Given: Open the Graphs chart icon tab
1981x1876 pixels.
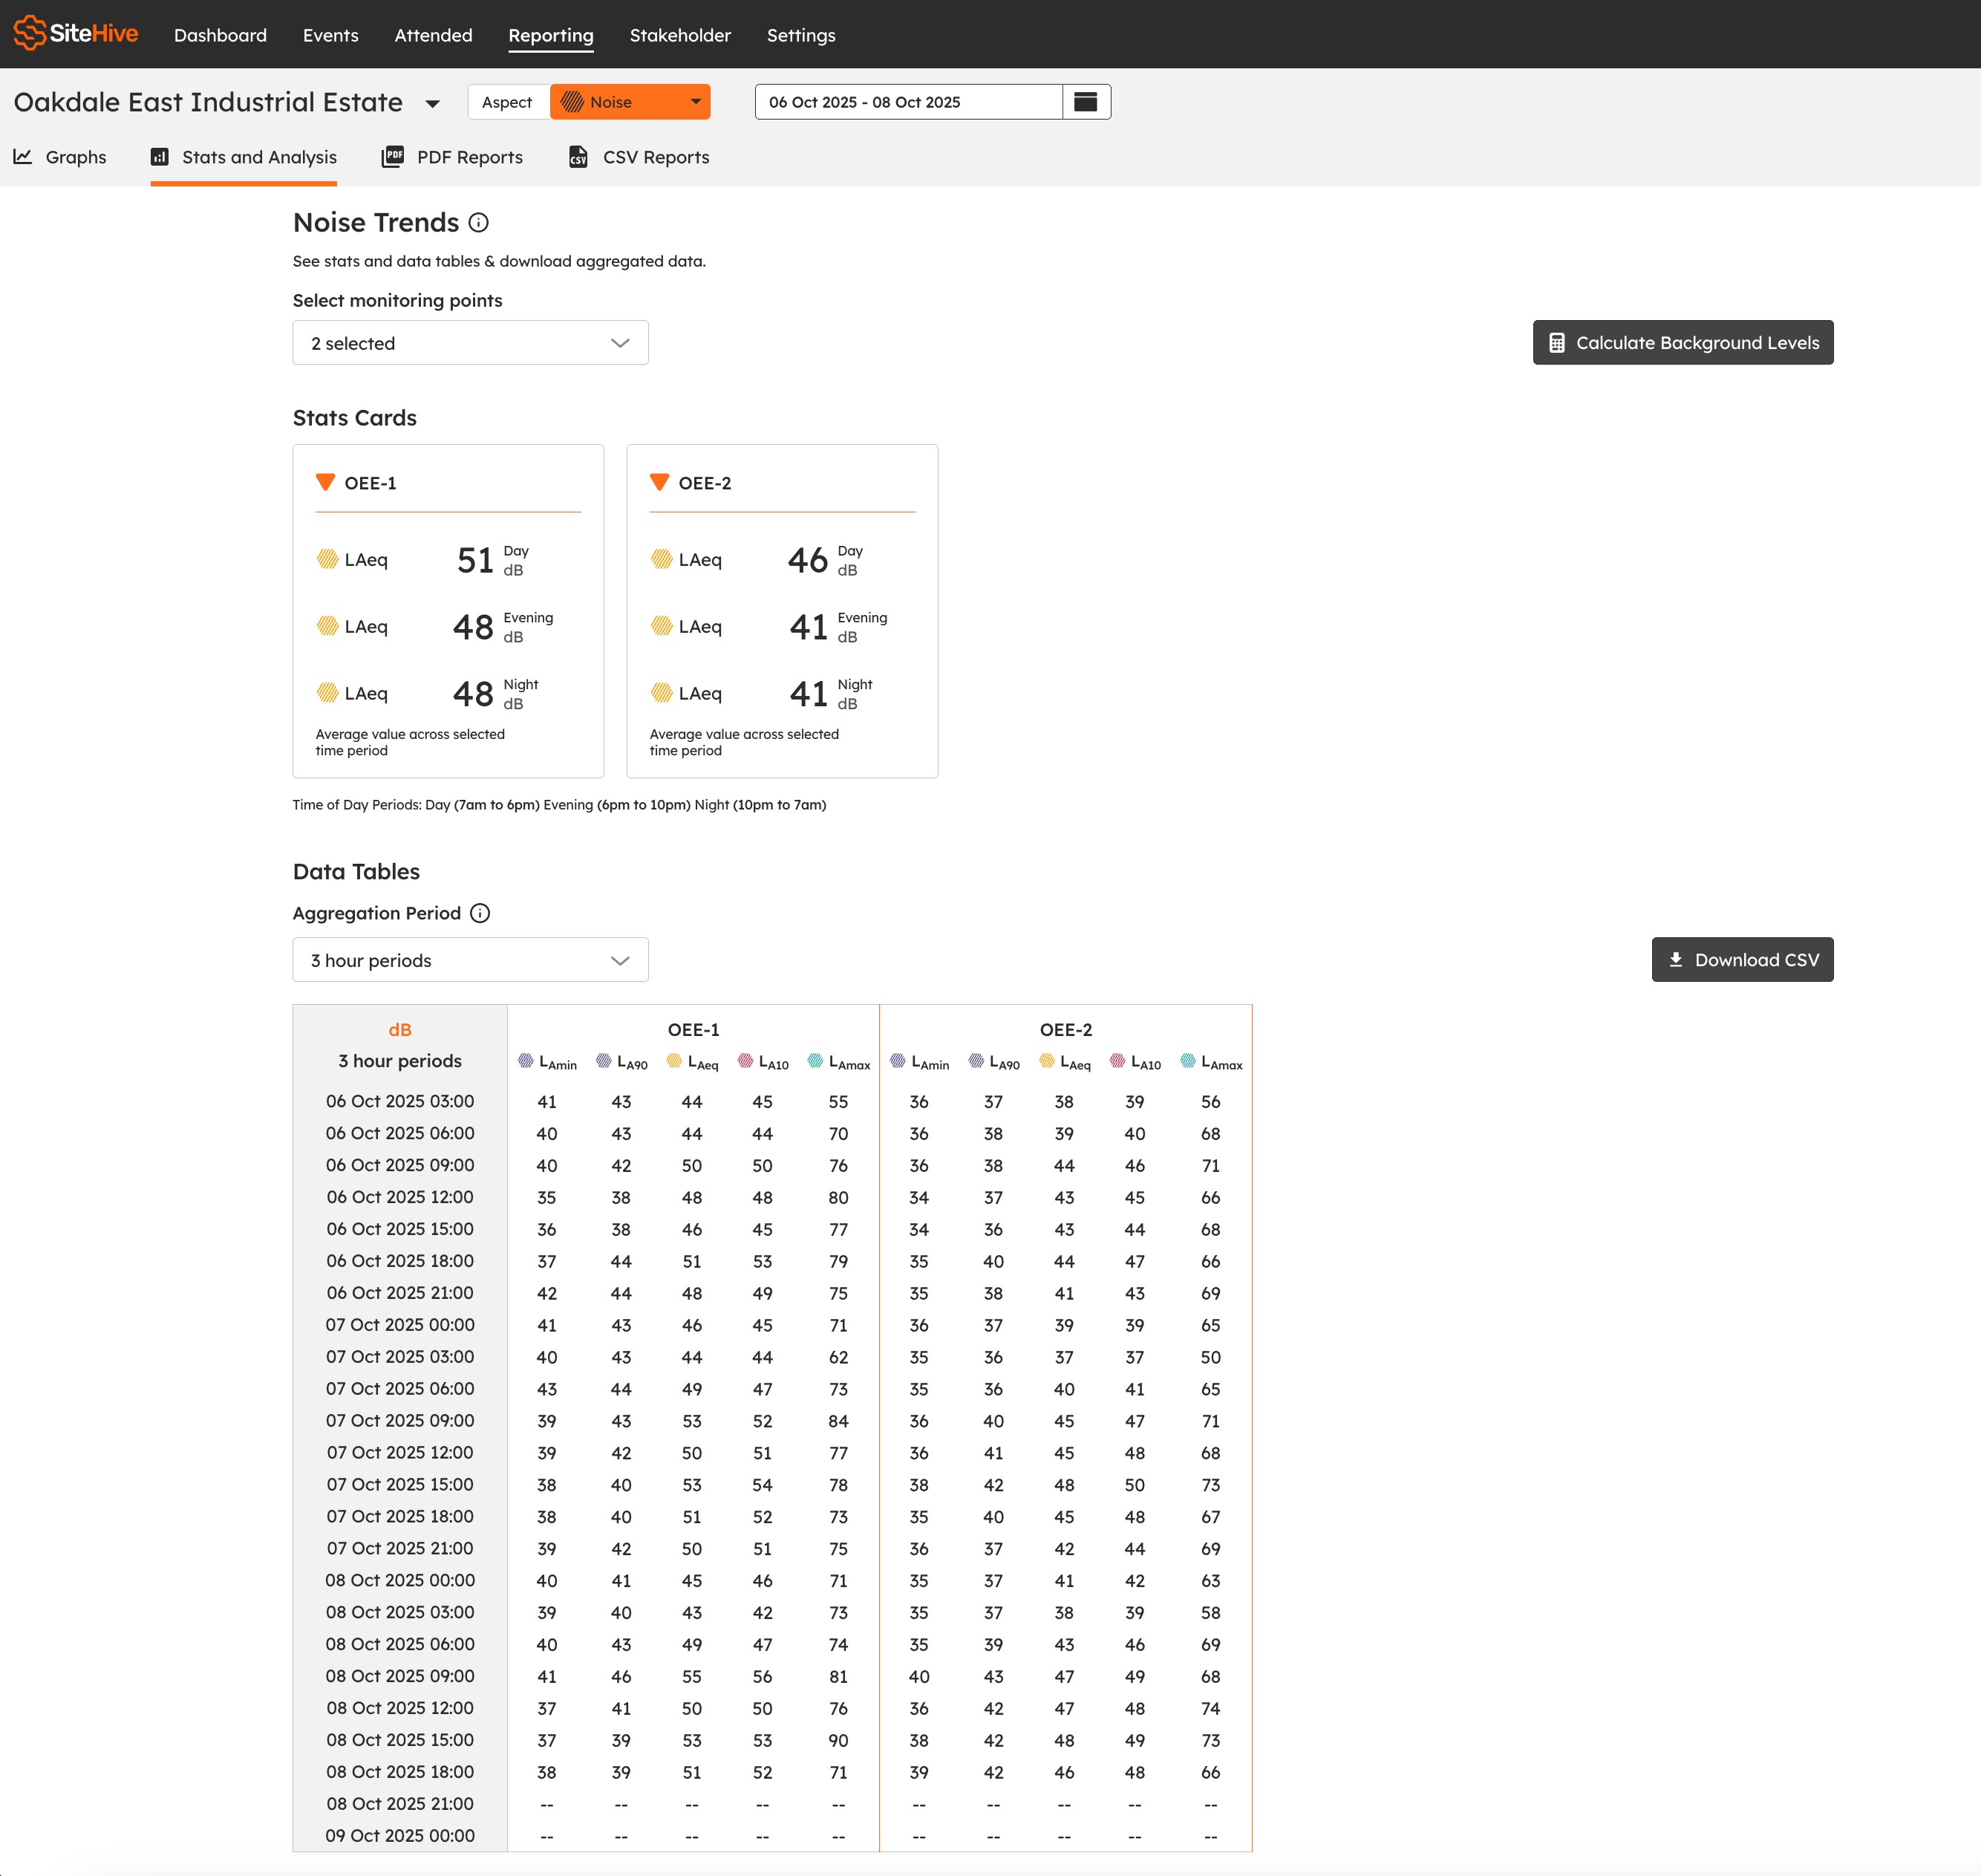Looking at the screenshot, I should click(x=23, y=157).
